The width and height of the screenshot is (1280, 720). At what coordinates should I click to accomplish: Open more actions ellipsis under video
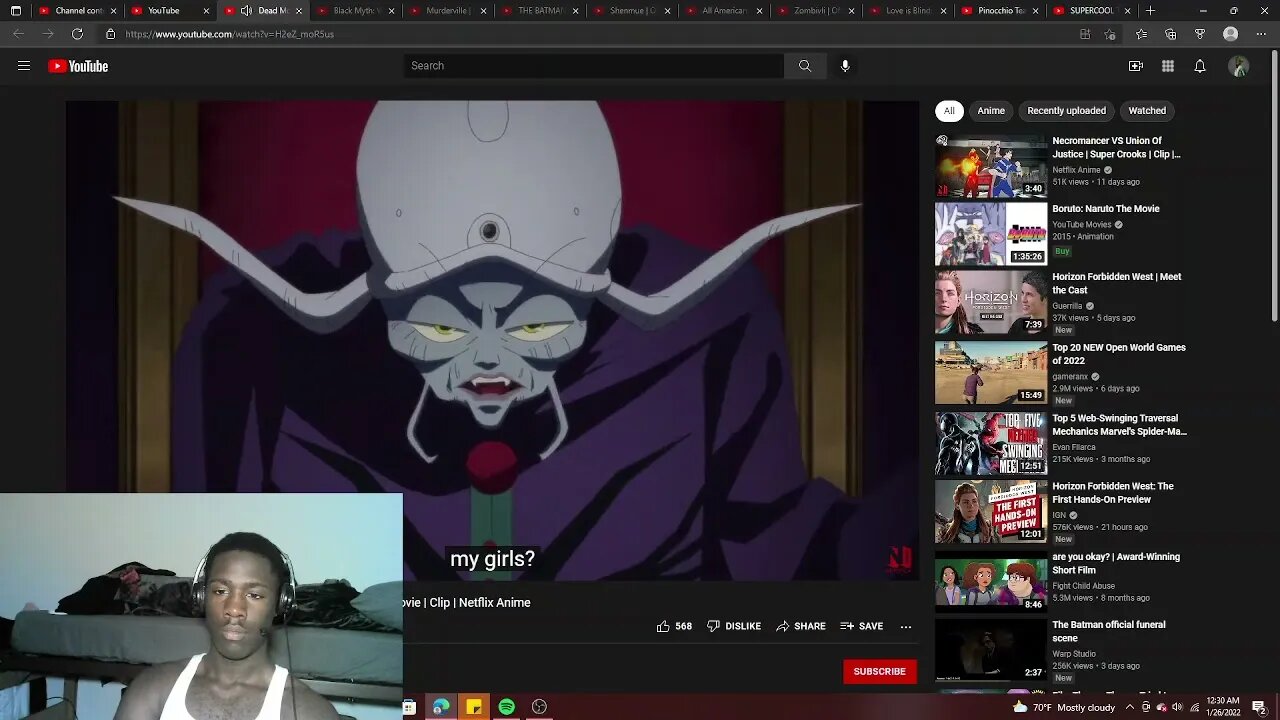tap(906, 626)
